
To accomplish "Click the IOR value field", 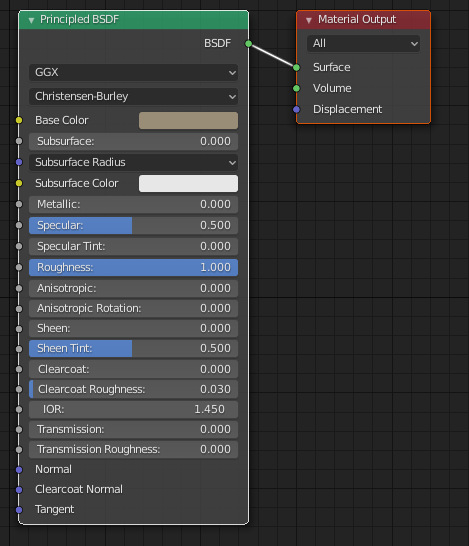I will [133, 410].
